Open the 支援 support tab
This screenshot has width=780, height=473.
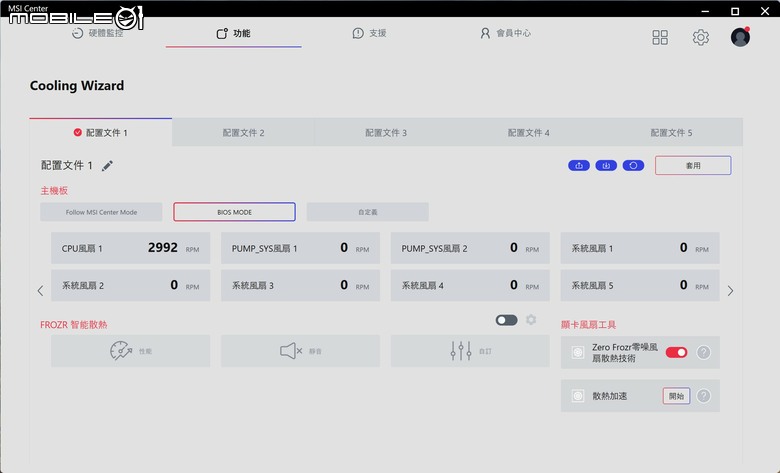click(369, 33)
